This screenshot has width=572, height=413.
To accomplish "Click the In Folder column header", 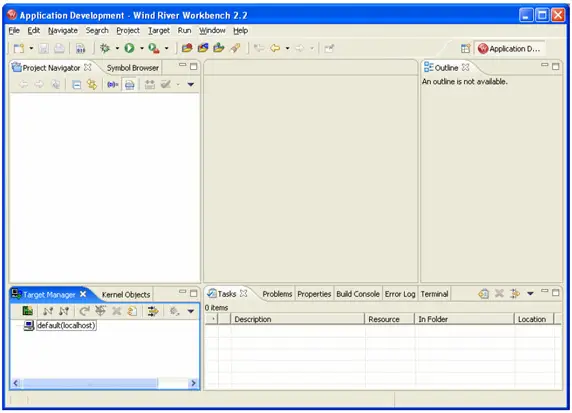I will 464,319.
